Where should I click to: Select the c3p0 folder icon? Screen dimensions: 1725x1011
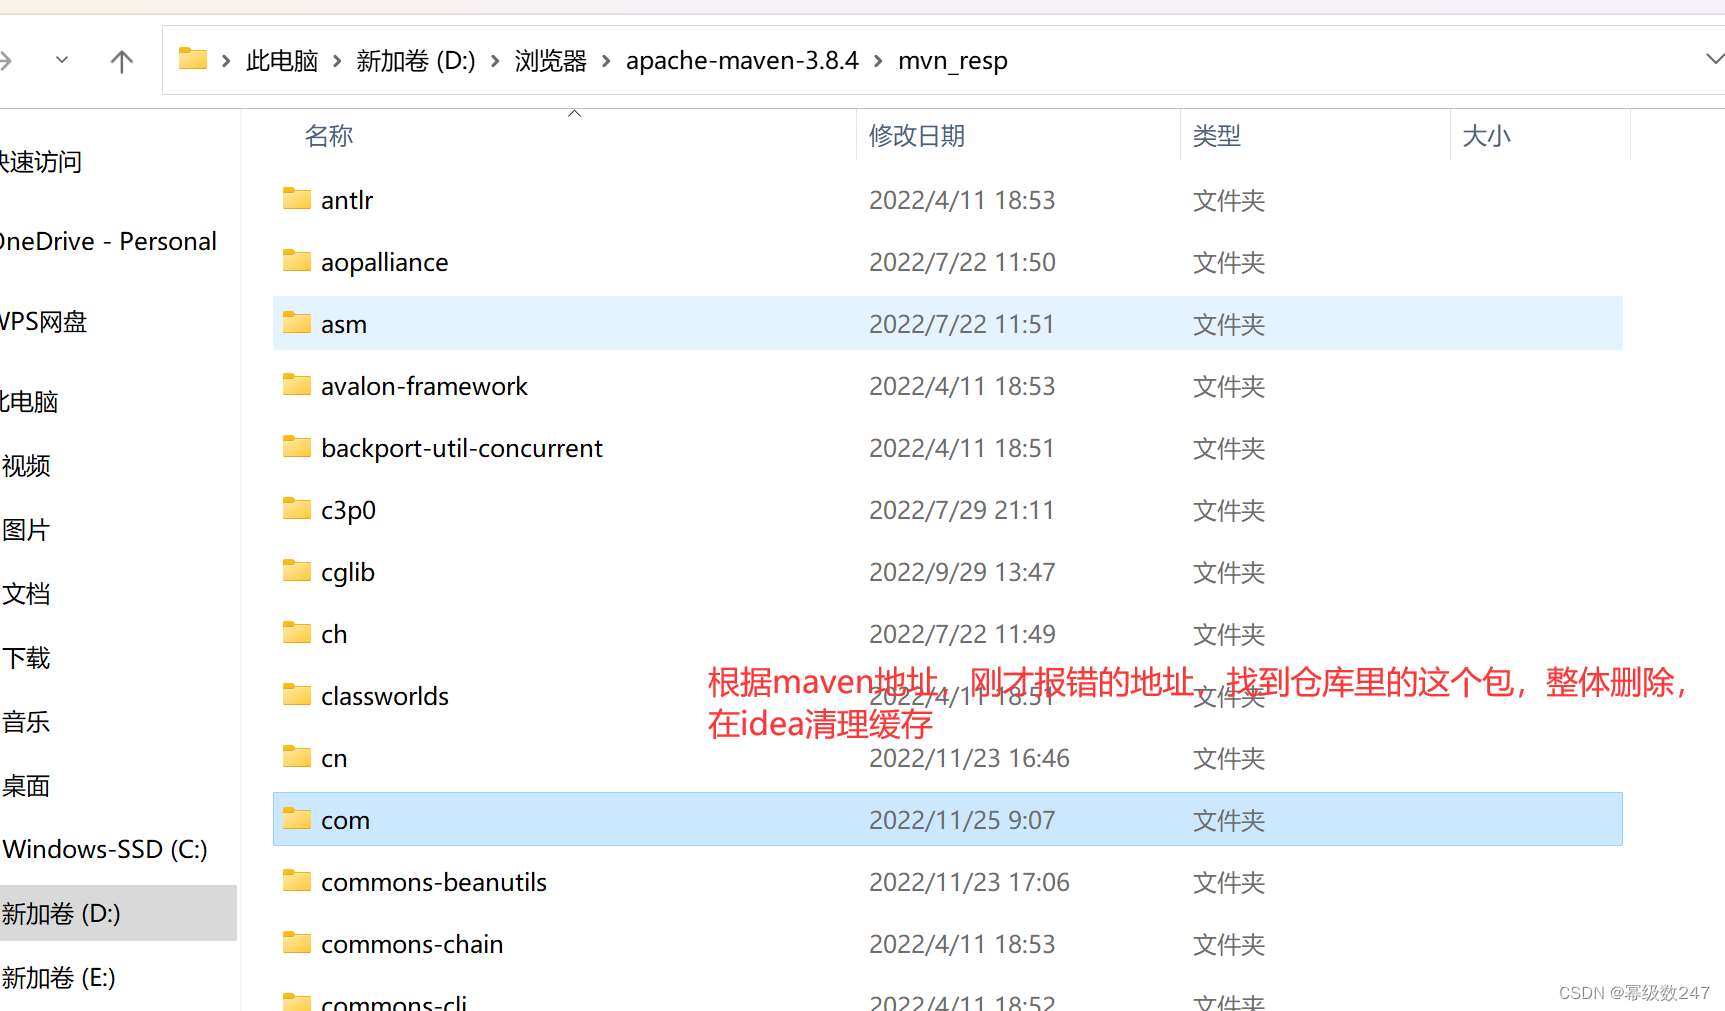pyautogui.click(x=297, y=508)
